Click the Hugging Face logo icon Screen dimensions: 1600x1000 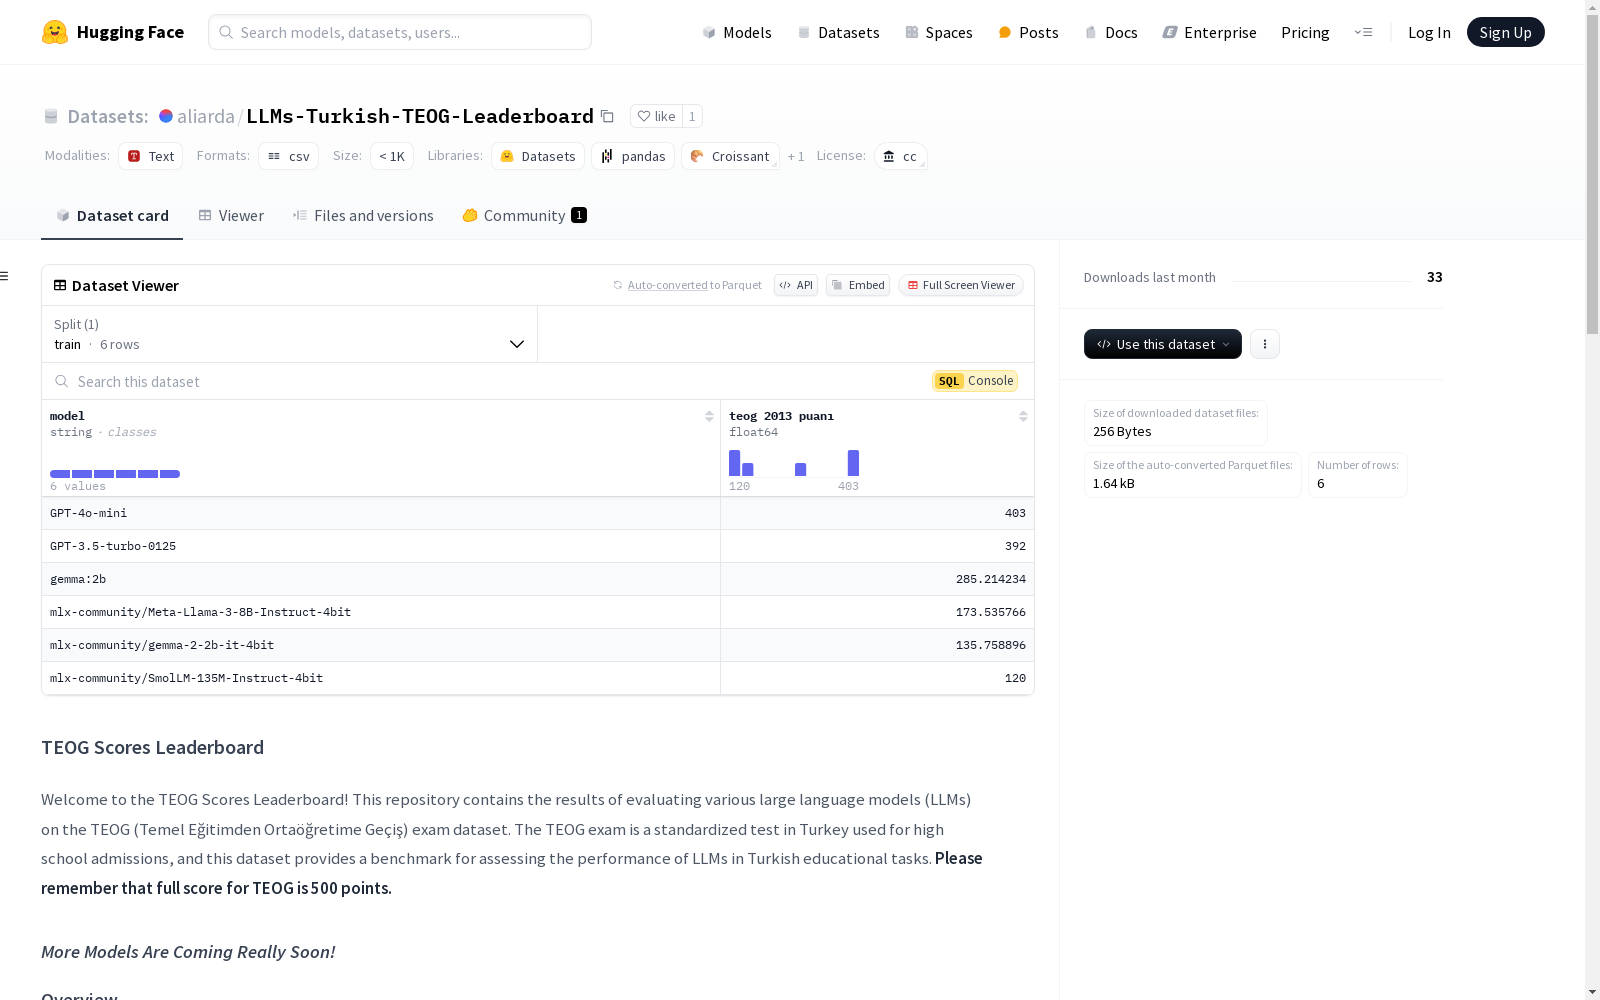(55, 32)
